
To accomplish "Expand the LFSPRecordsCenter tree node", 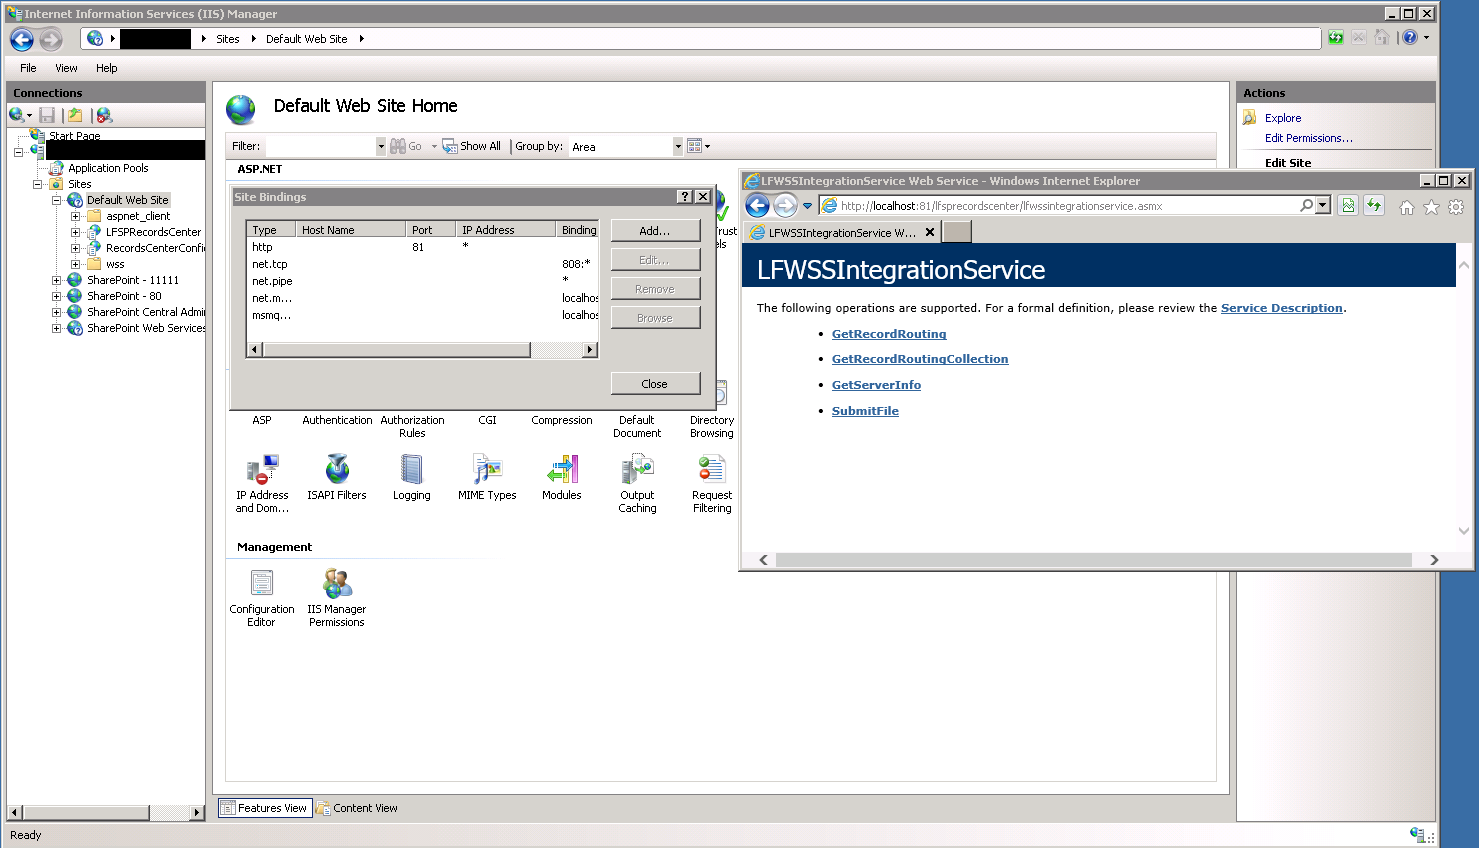I will tap(75, 232).
